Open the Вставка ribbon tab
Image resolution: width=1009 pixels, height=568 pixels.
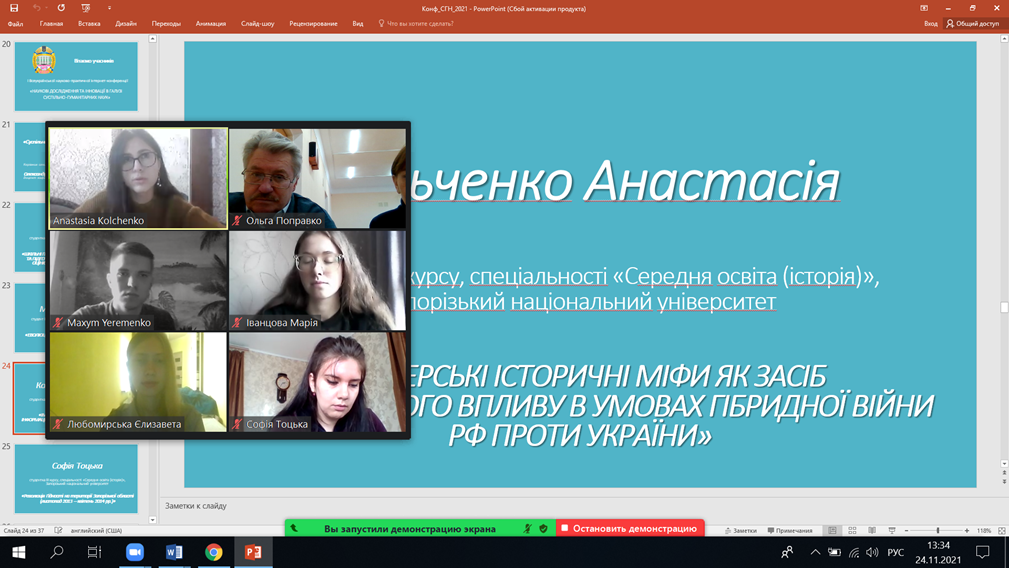89,23
